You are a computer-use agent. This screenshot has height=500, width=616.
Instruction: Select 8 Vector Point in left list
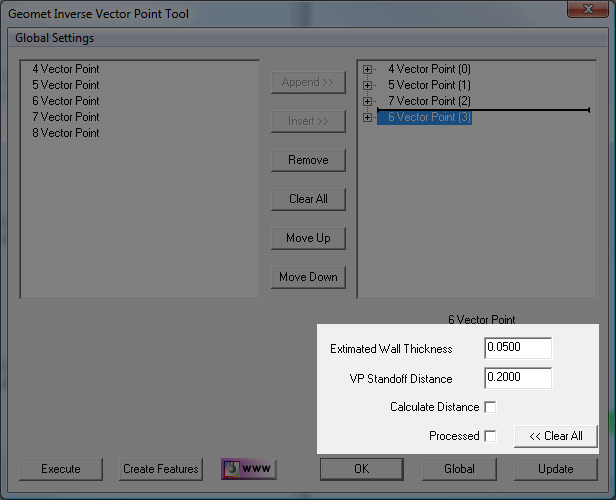pyautogui.click(x=66, y=133)
